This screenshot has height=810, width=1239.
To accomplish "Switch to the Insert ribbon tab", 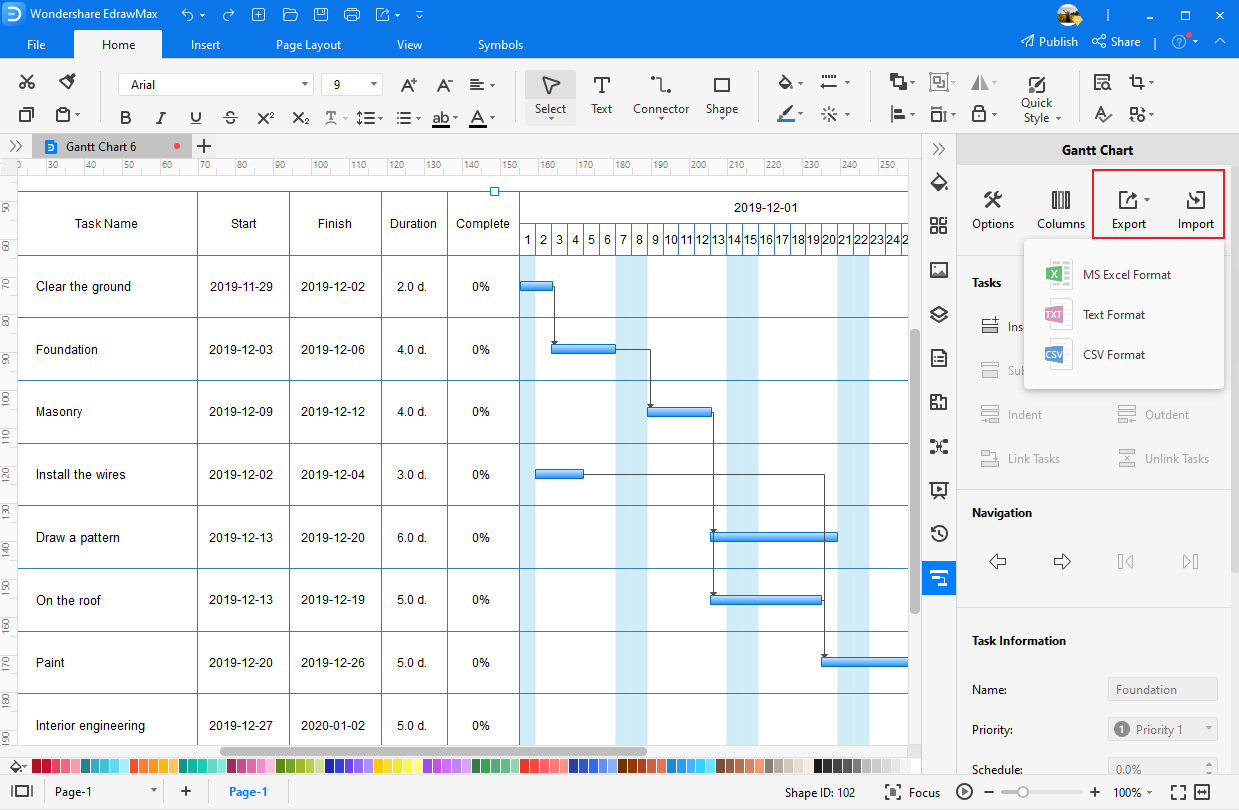I will pos(205,45).
